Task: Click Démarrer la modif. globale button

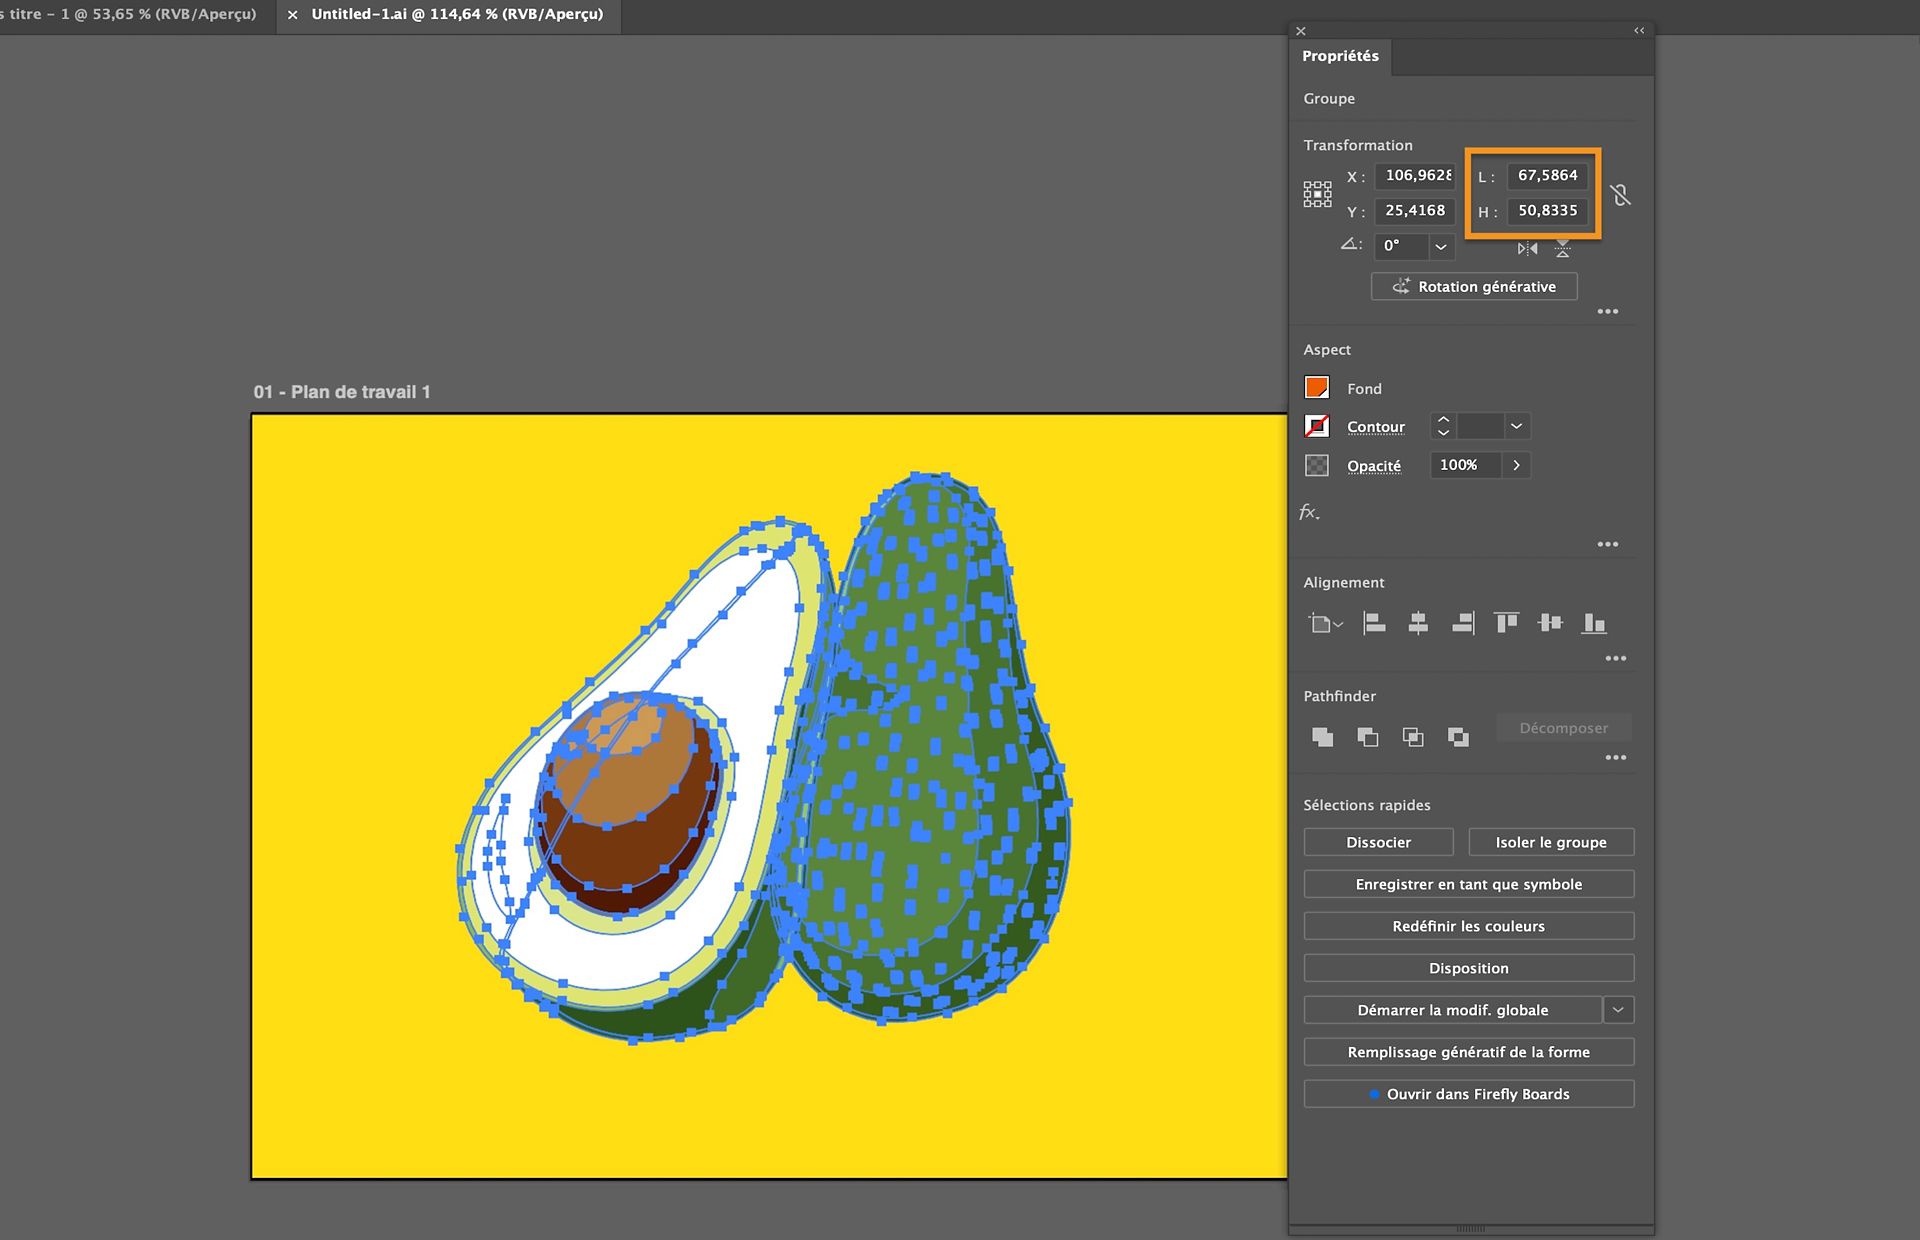Action: pyautogui.click(x=1453, y=1010)
